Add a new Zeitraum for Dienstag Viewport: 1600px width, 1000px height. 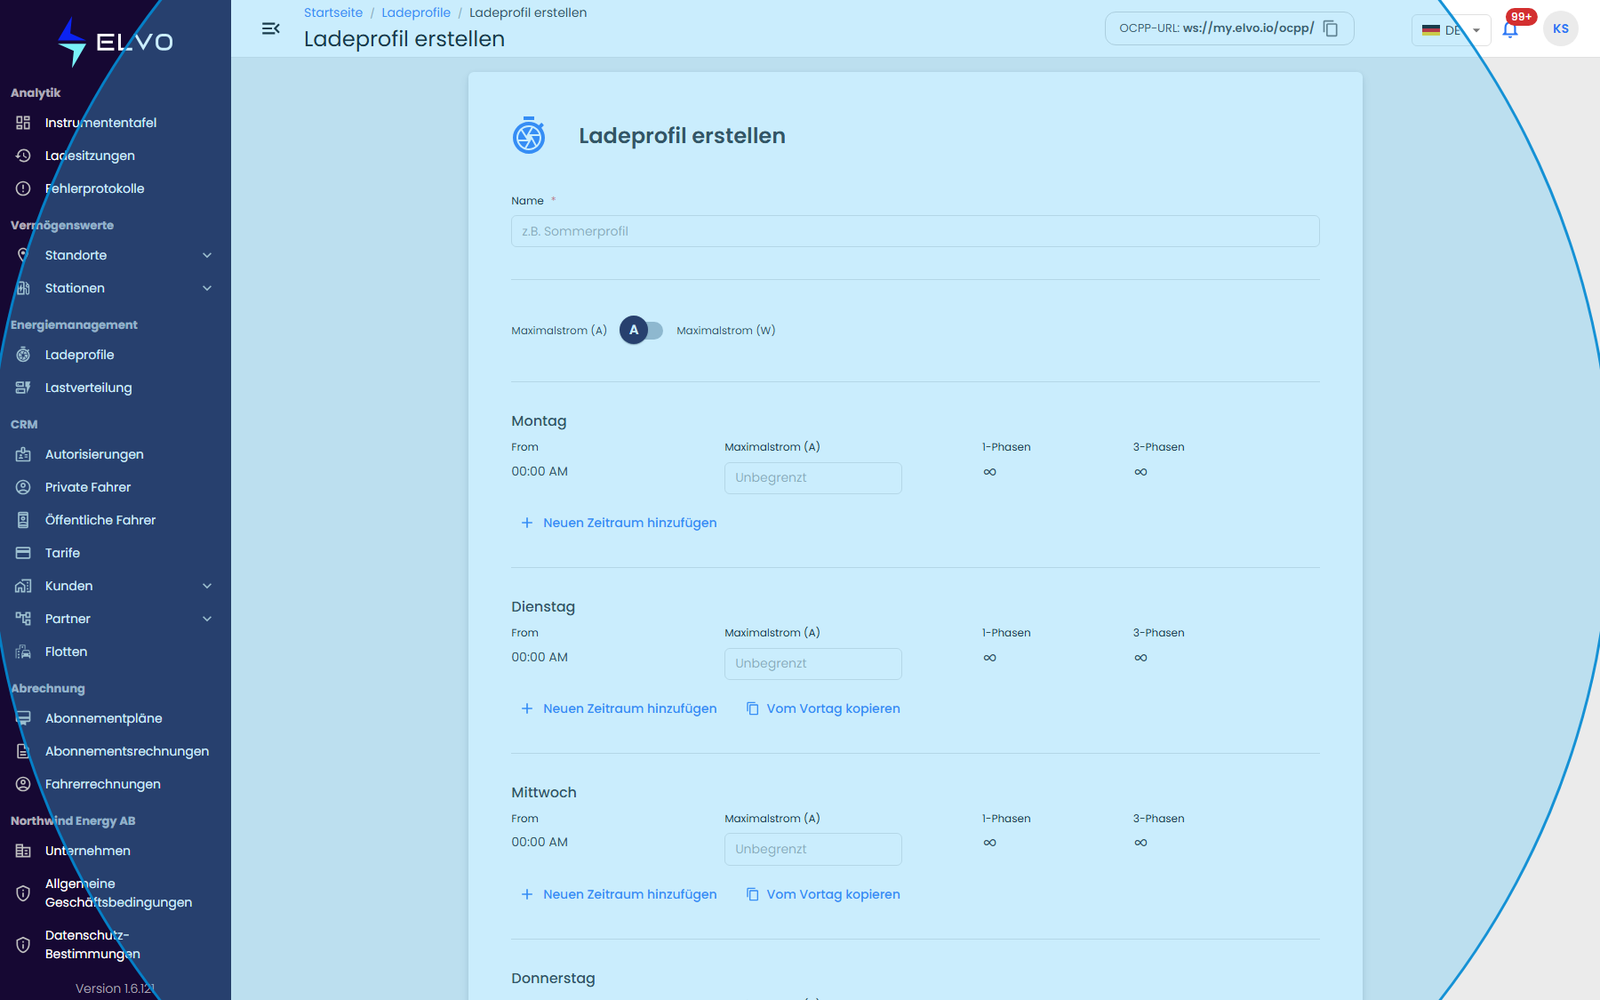pos(619,709)
